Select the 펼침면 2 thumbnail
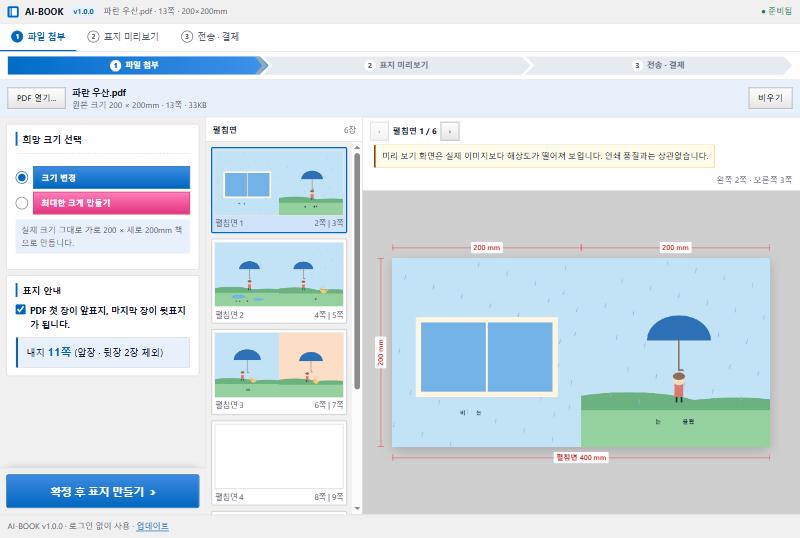Screen dimensions: 800x538 point(279,281)
